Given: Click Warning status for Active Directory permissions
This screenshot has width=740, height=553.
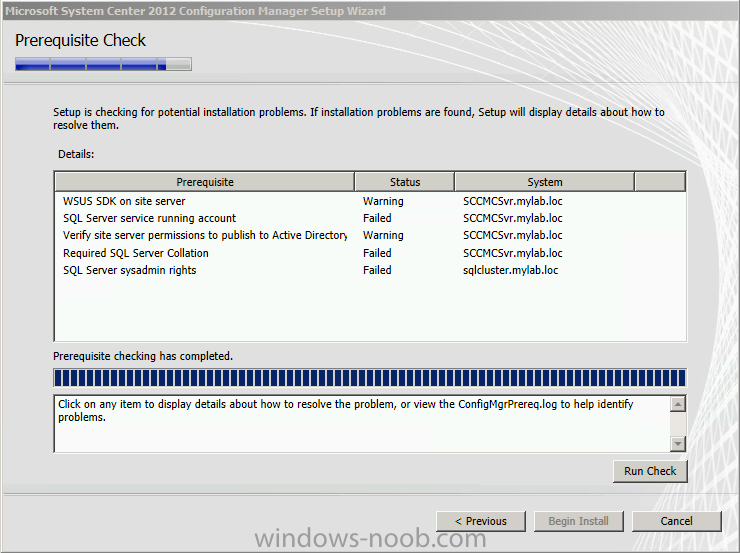Looking at the screenshot, I should (383, 235).
